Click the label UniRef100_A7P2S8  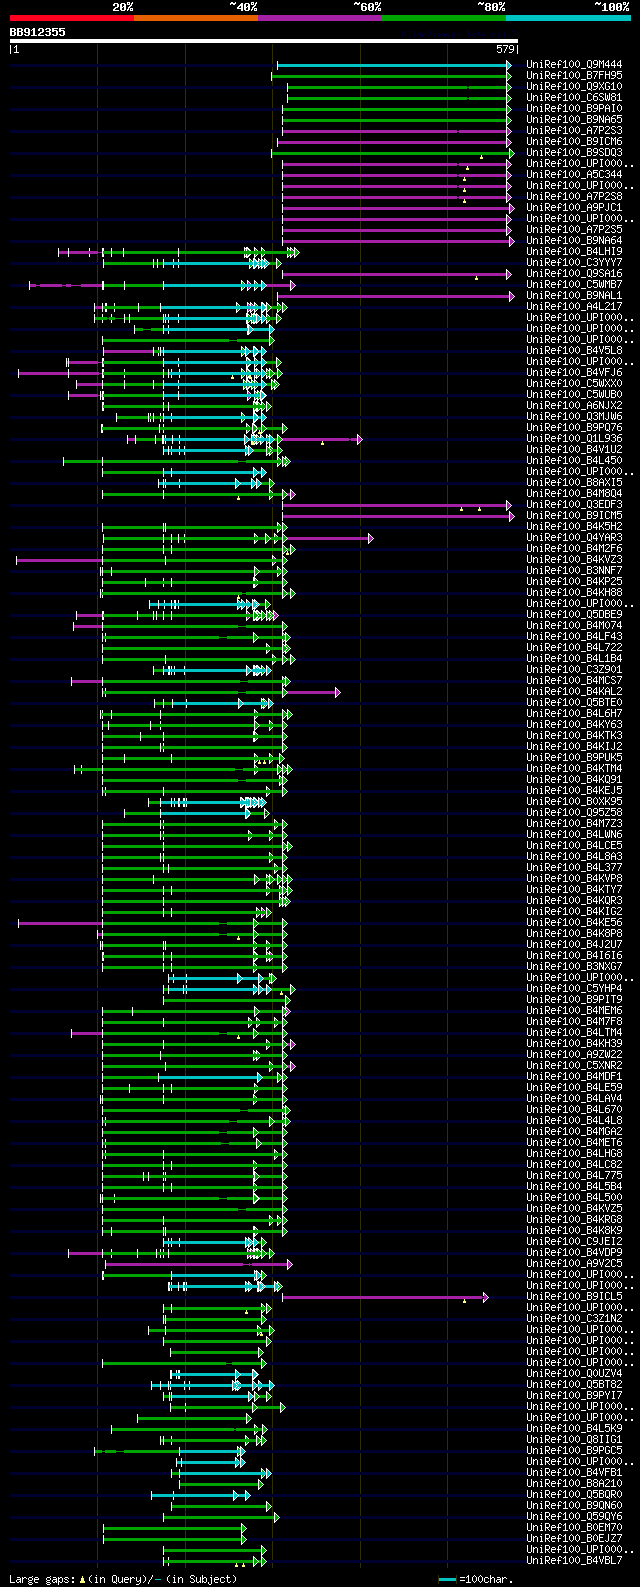coord(575,197)
